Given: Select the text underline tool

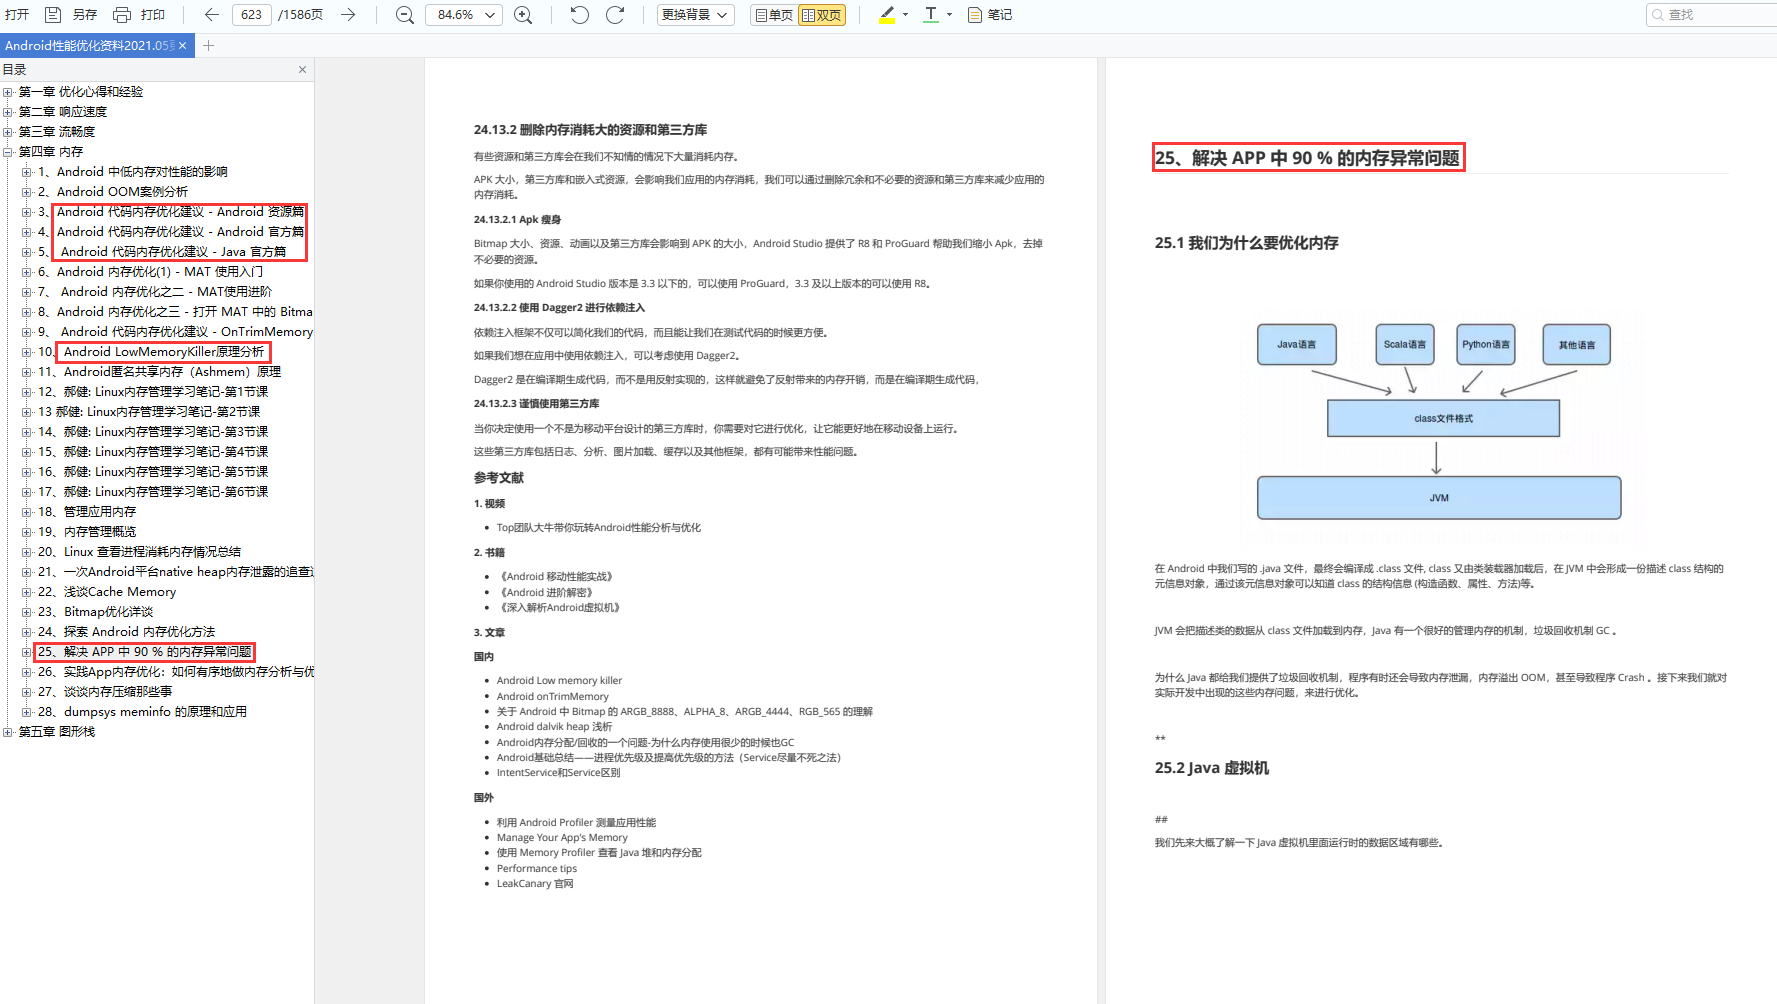Looking at the screenshot, I should pos(931,15).
